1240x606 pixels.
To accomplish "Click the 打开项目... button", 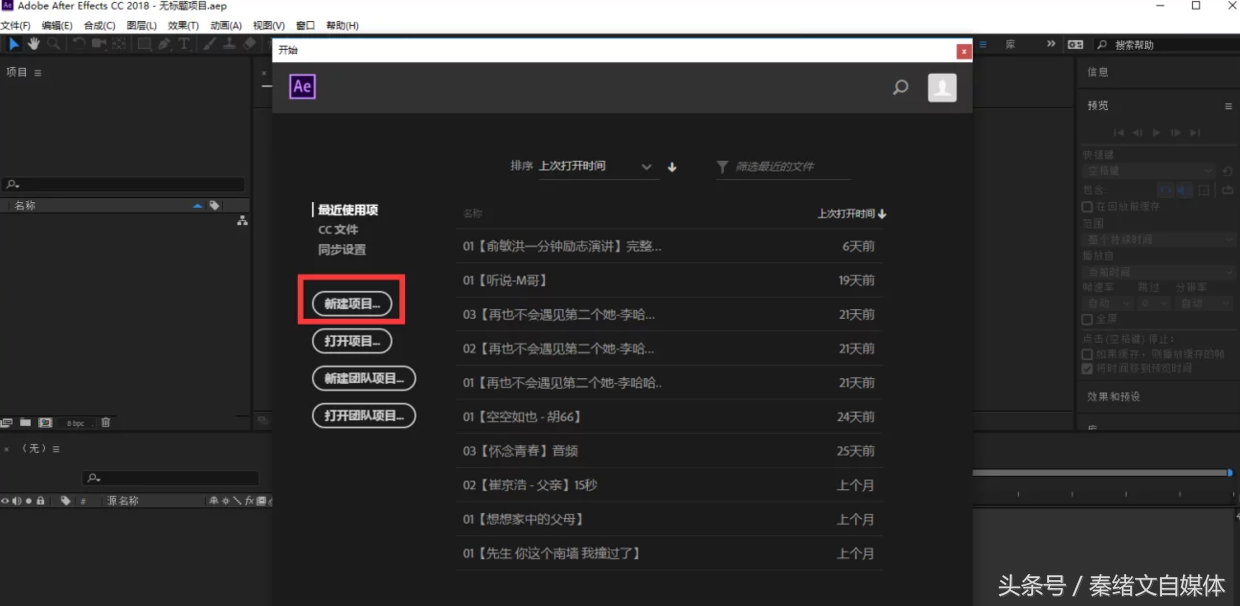I will tap(352, 341).
